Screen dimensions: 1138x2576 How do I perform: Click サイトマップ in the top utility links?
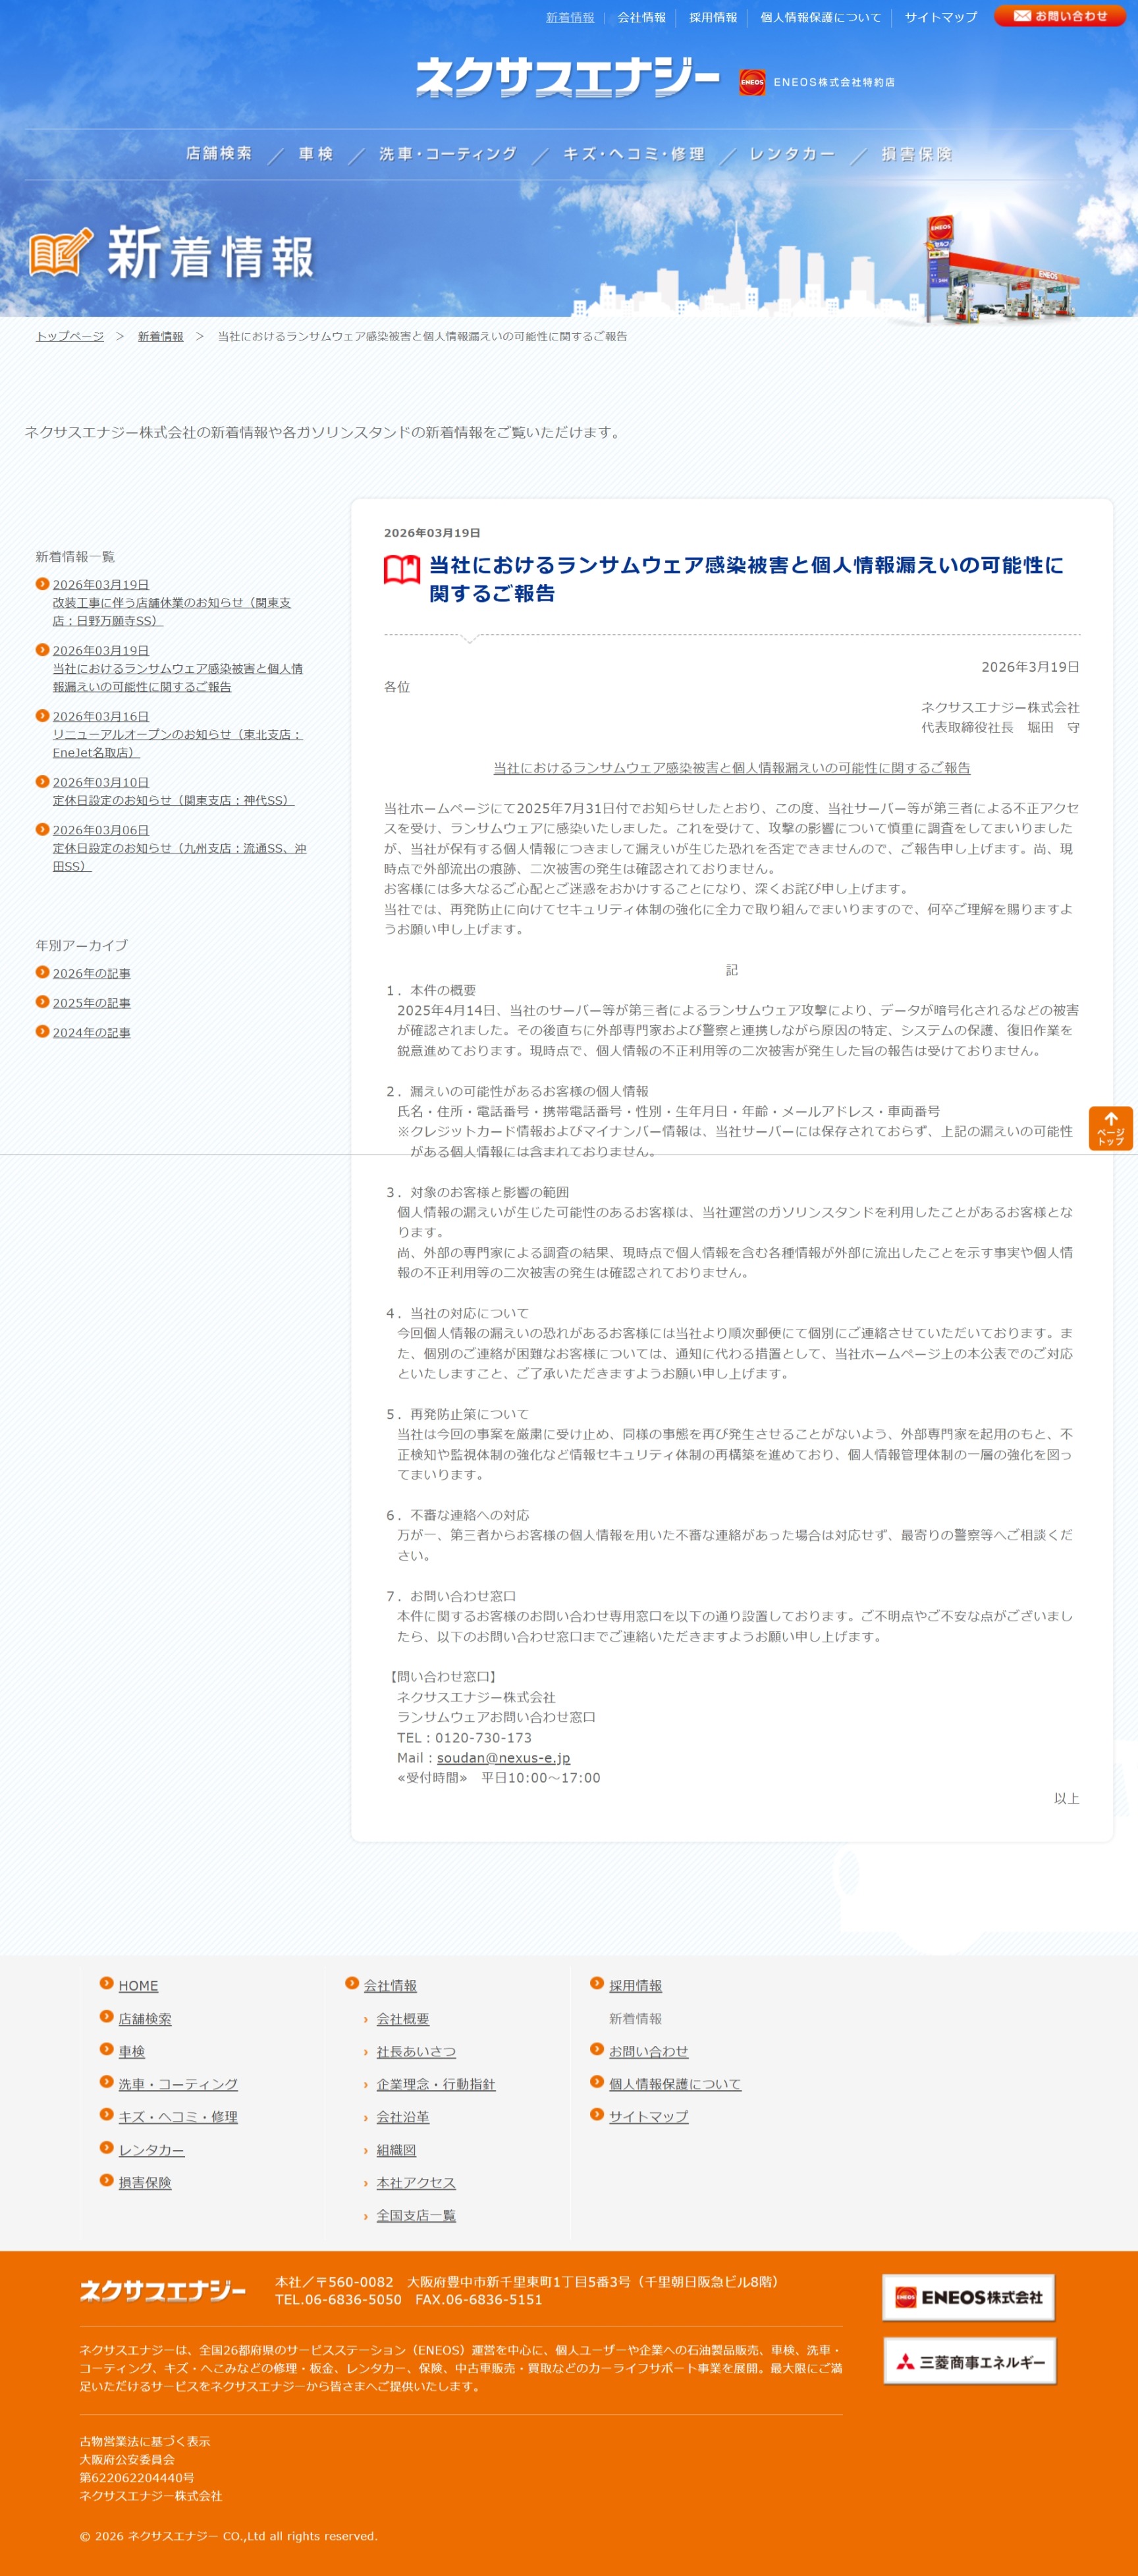tap(940, 17)
